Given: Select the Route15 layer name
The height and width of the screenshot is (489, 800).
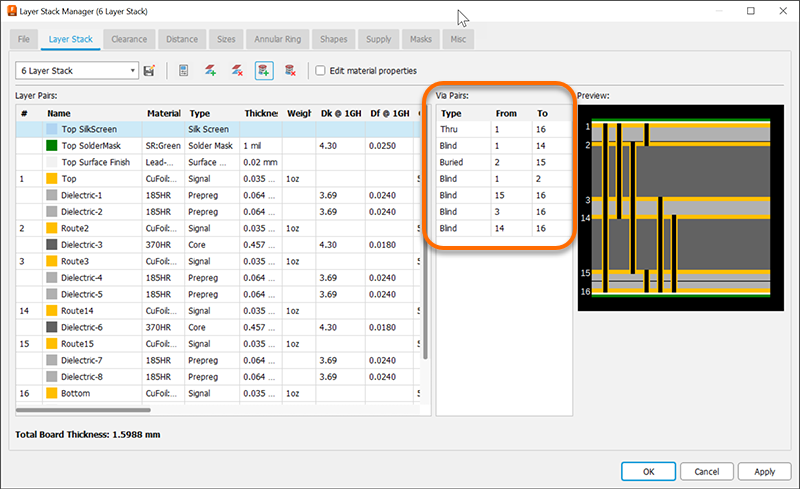Looking at the screenshot, I should 78,344.
